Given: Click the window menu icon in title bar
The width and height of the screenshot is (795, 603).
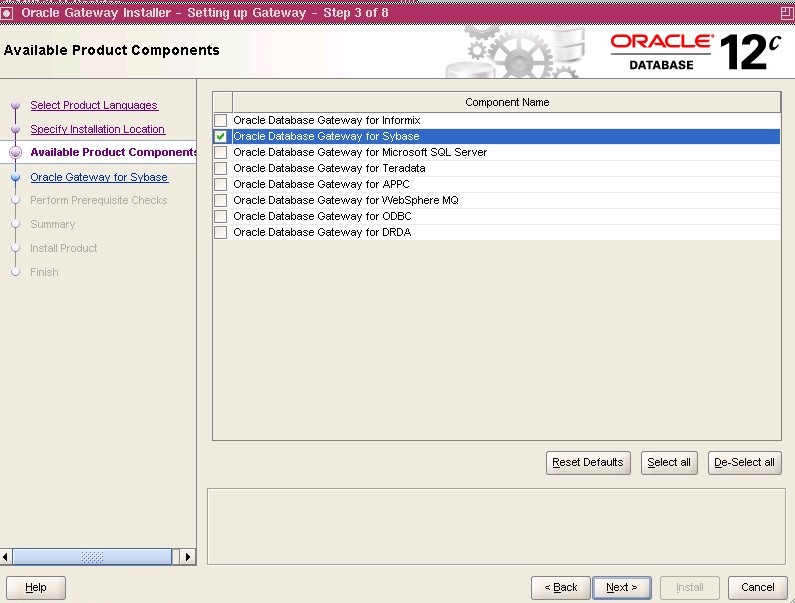Looking at the screenshot, I should tap(7, 13).
